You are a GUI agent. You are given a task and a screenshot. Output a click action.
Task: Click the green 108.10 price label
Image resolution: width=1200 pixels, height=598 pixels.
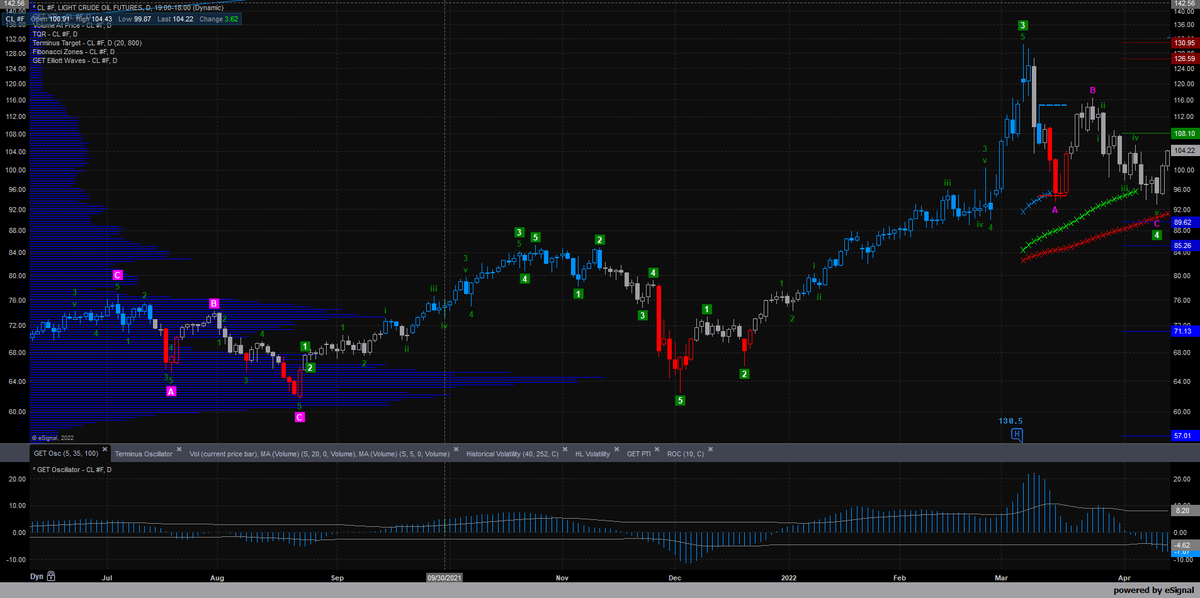coord(1184,133)
